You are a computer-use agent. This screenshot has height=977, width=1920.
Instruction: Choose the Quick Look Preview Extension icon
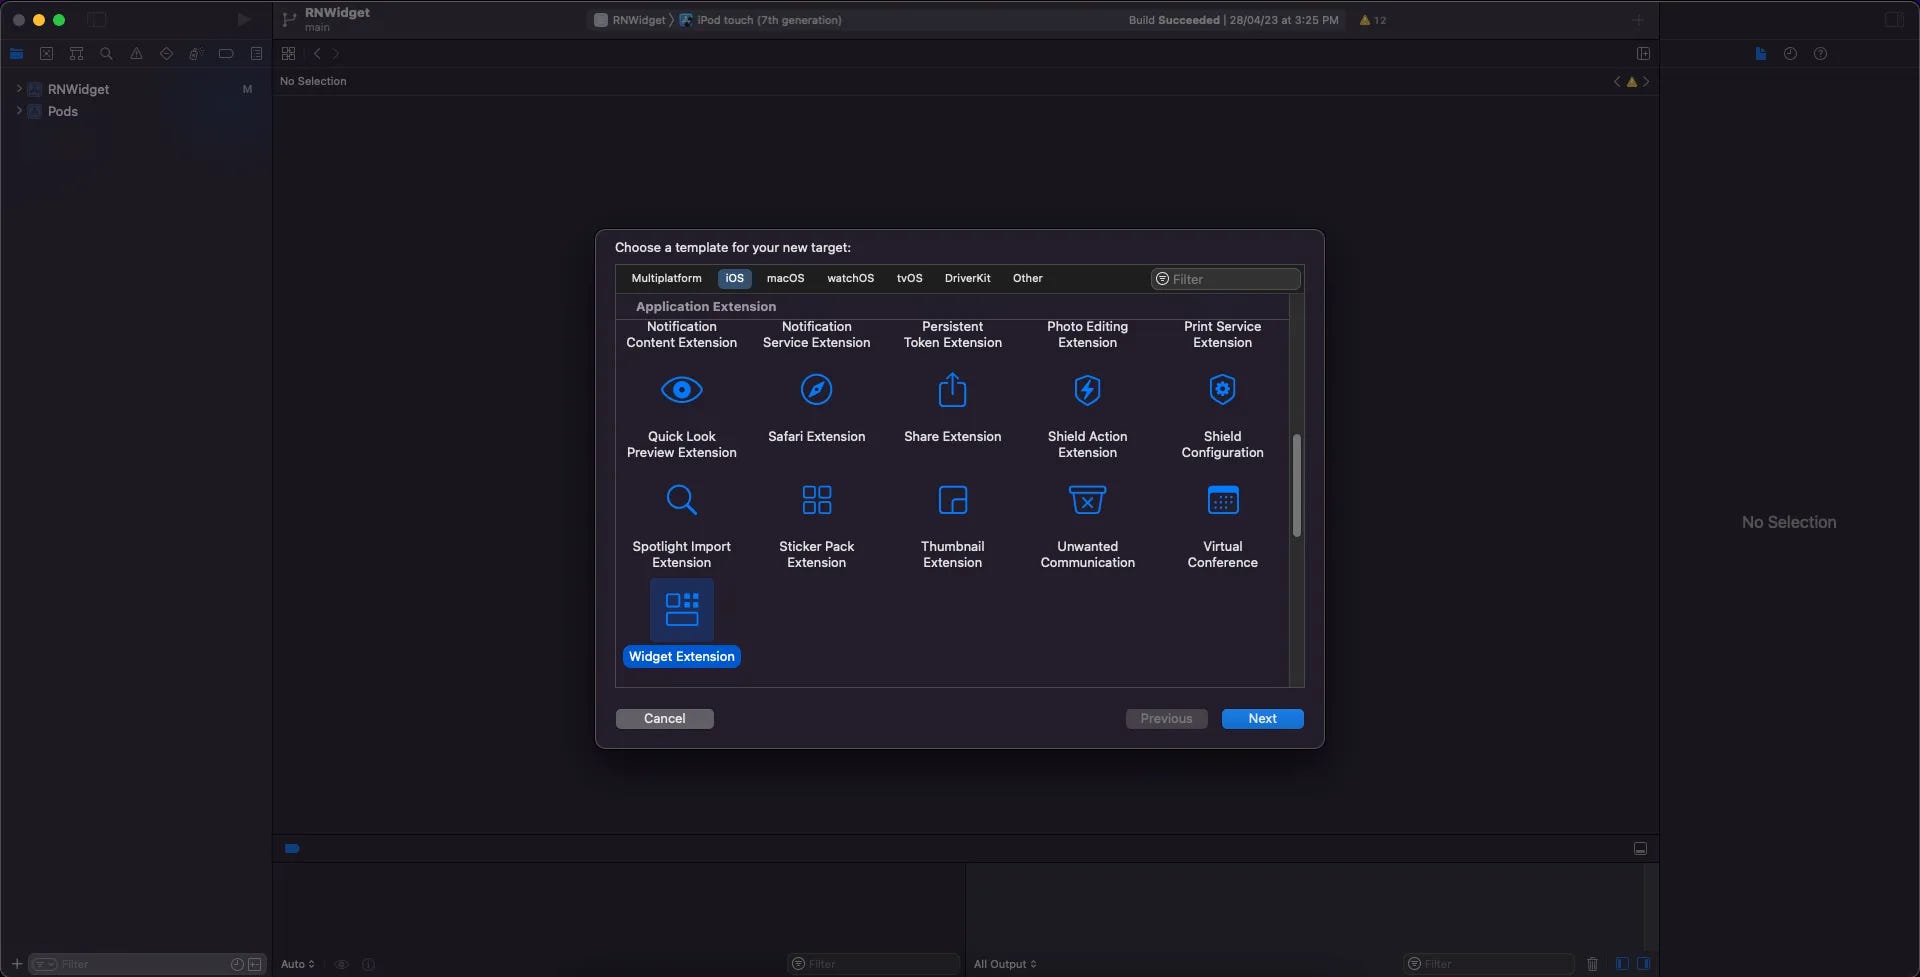(x=682, y=390)
